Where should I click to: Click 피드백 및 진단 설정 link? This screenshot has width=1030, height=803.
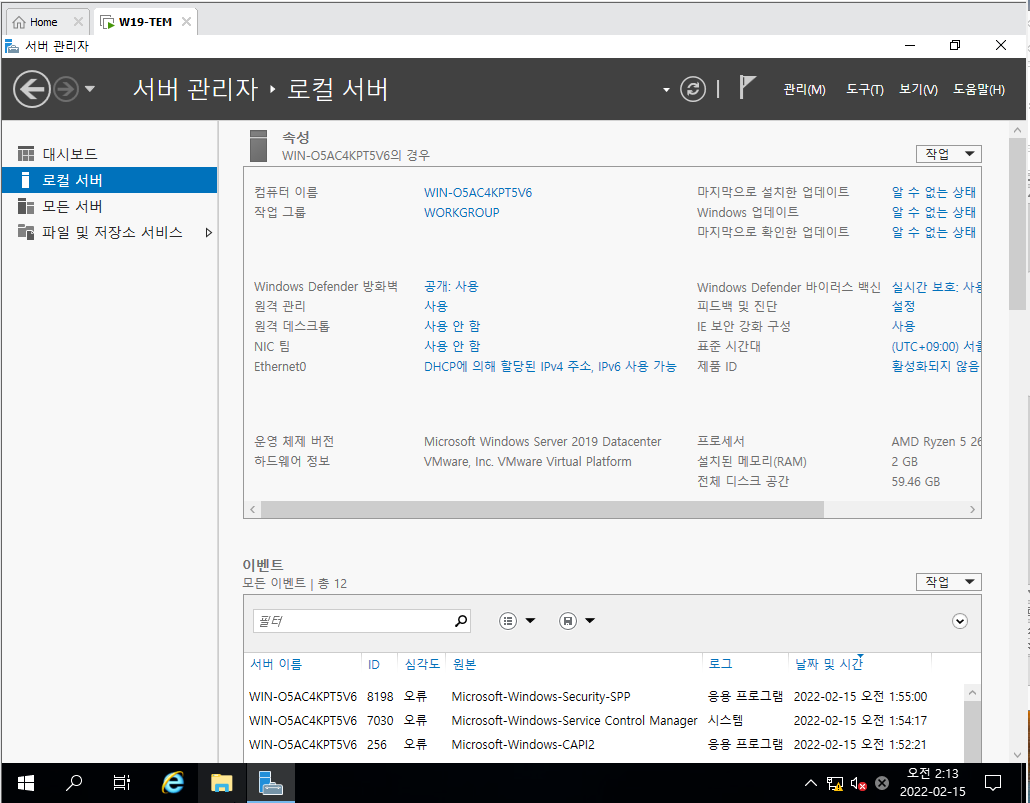[903, 306]
